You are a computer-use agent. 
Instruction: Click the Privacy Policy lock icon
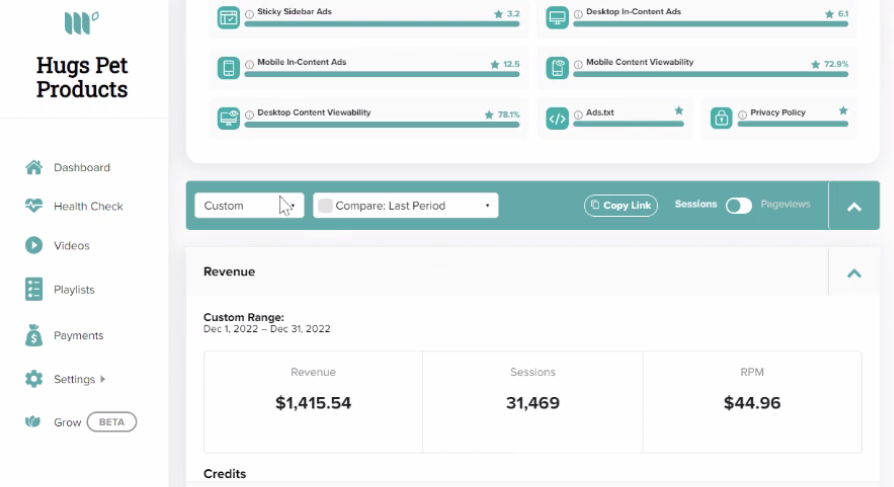click(721, 119)
